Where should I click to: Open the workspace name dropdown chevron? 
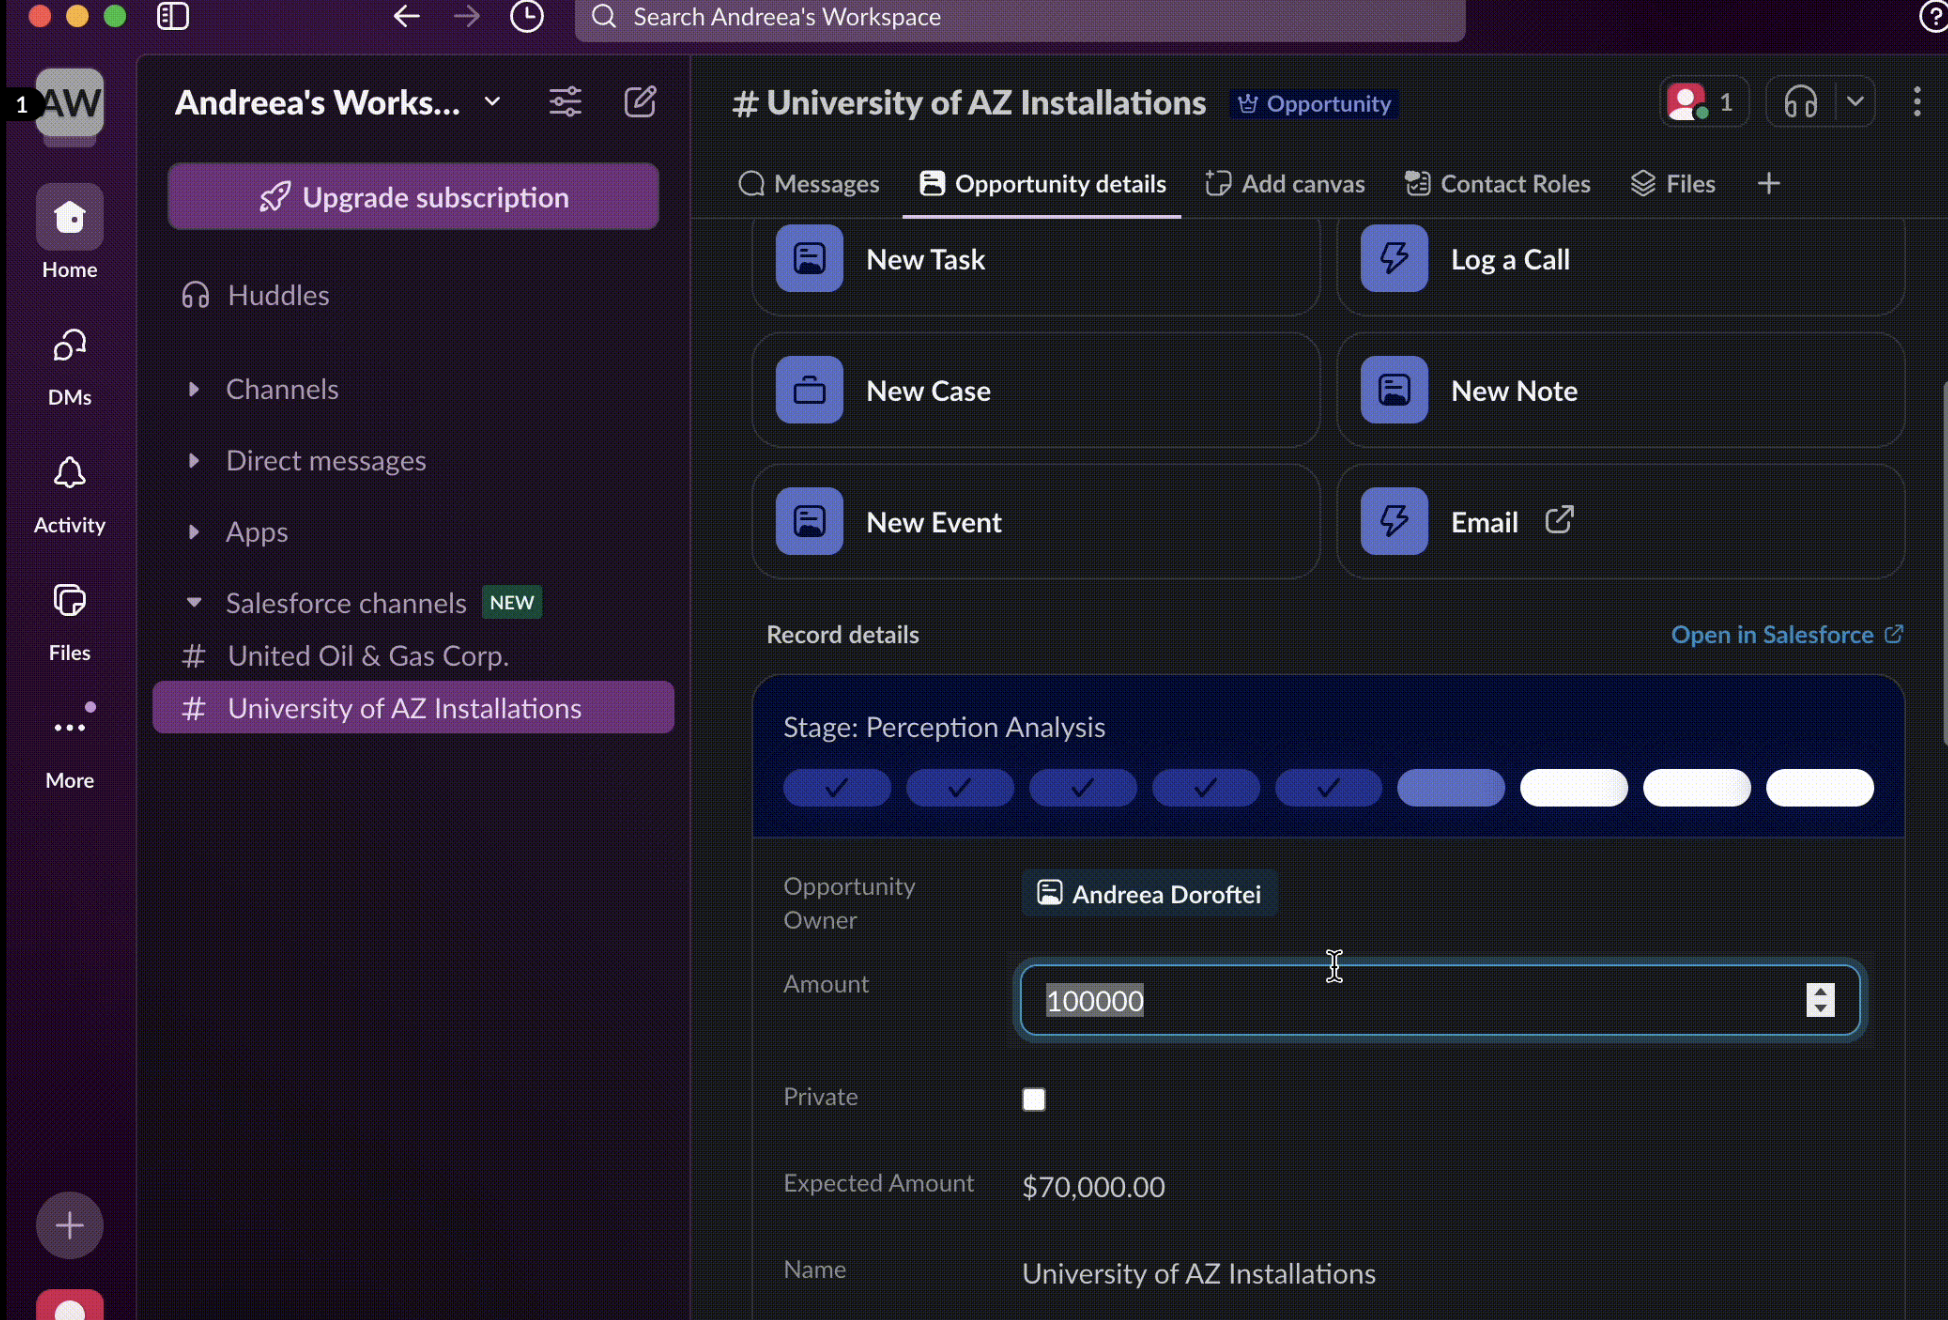(x=492, y=102)
